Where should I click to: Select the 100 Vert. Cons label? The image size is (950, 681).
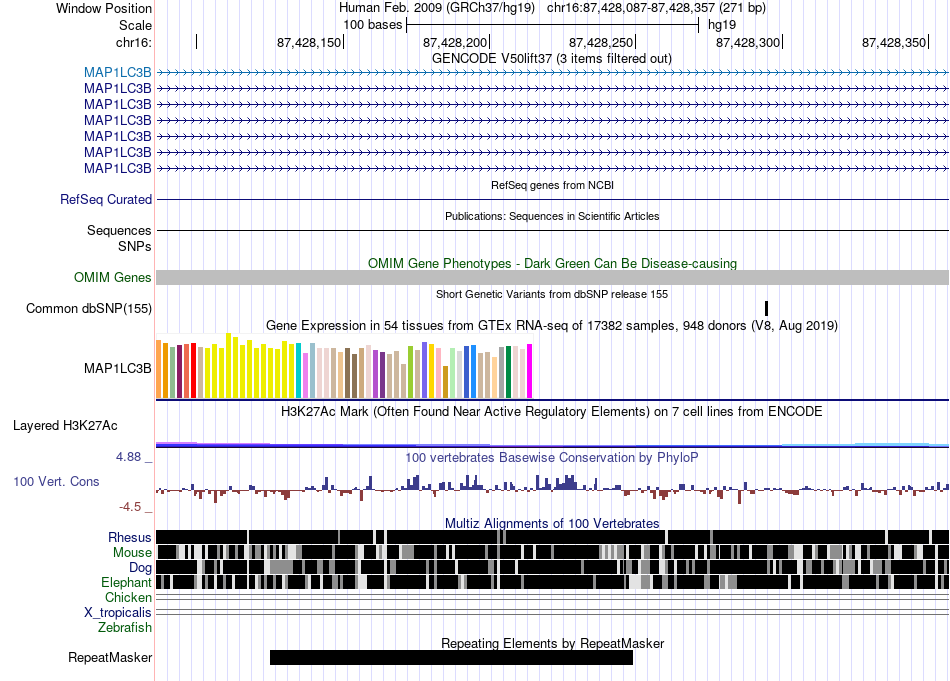56,482
